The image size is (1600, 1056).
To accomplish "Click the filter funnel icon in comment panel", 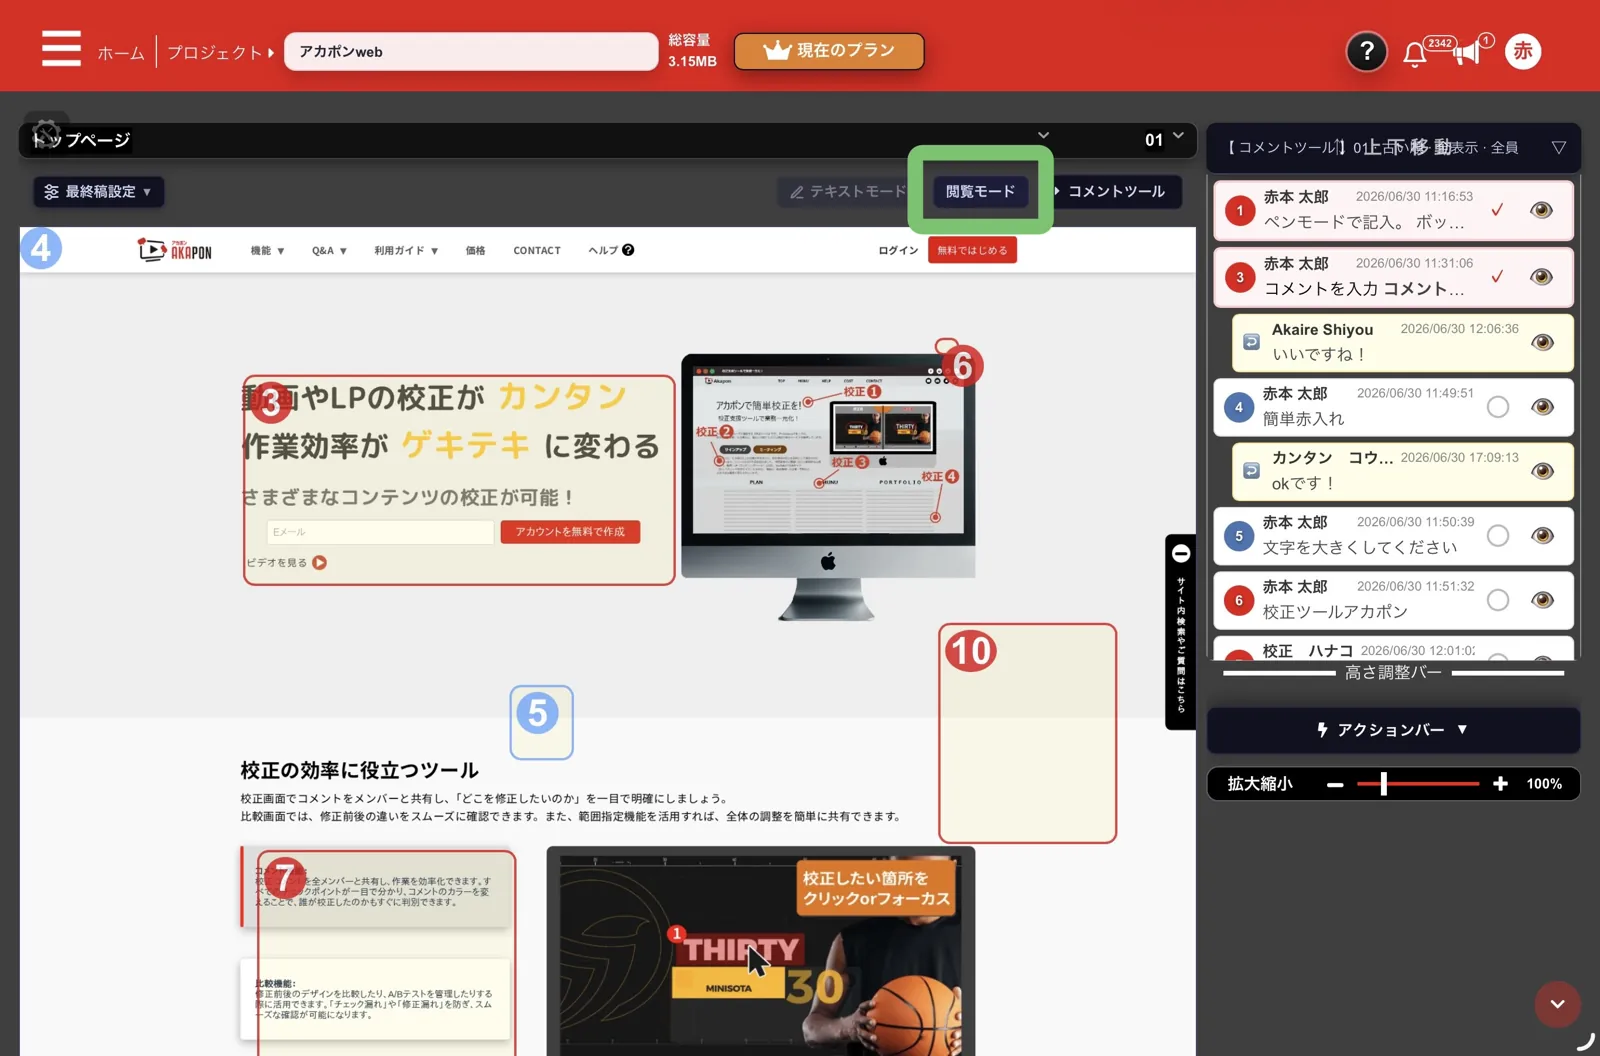I will [1558, 148].
